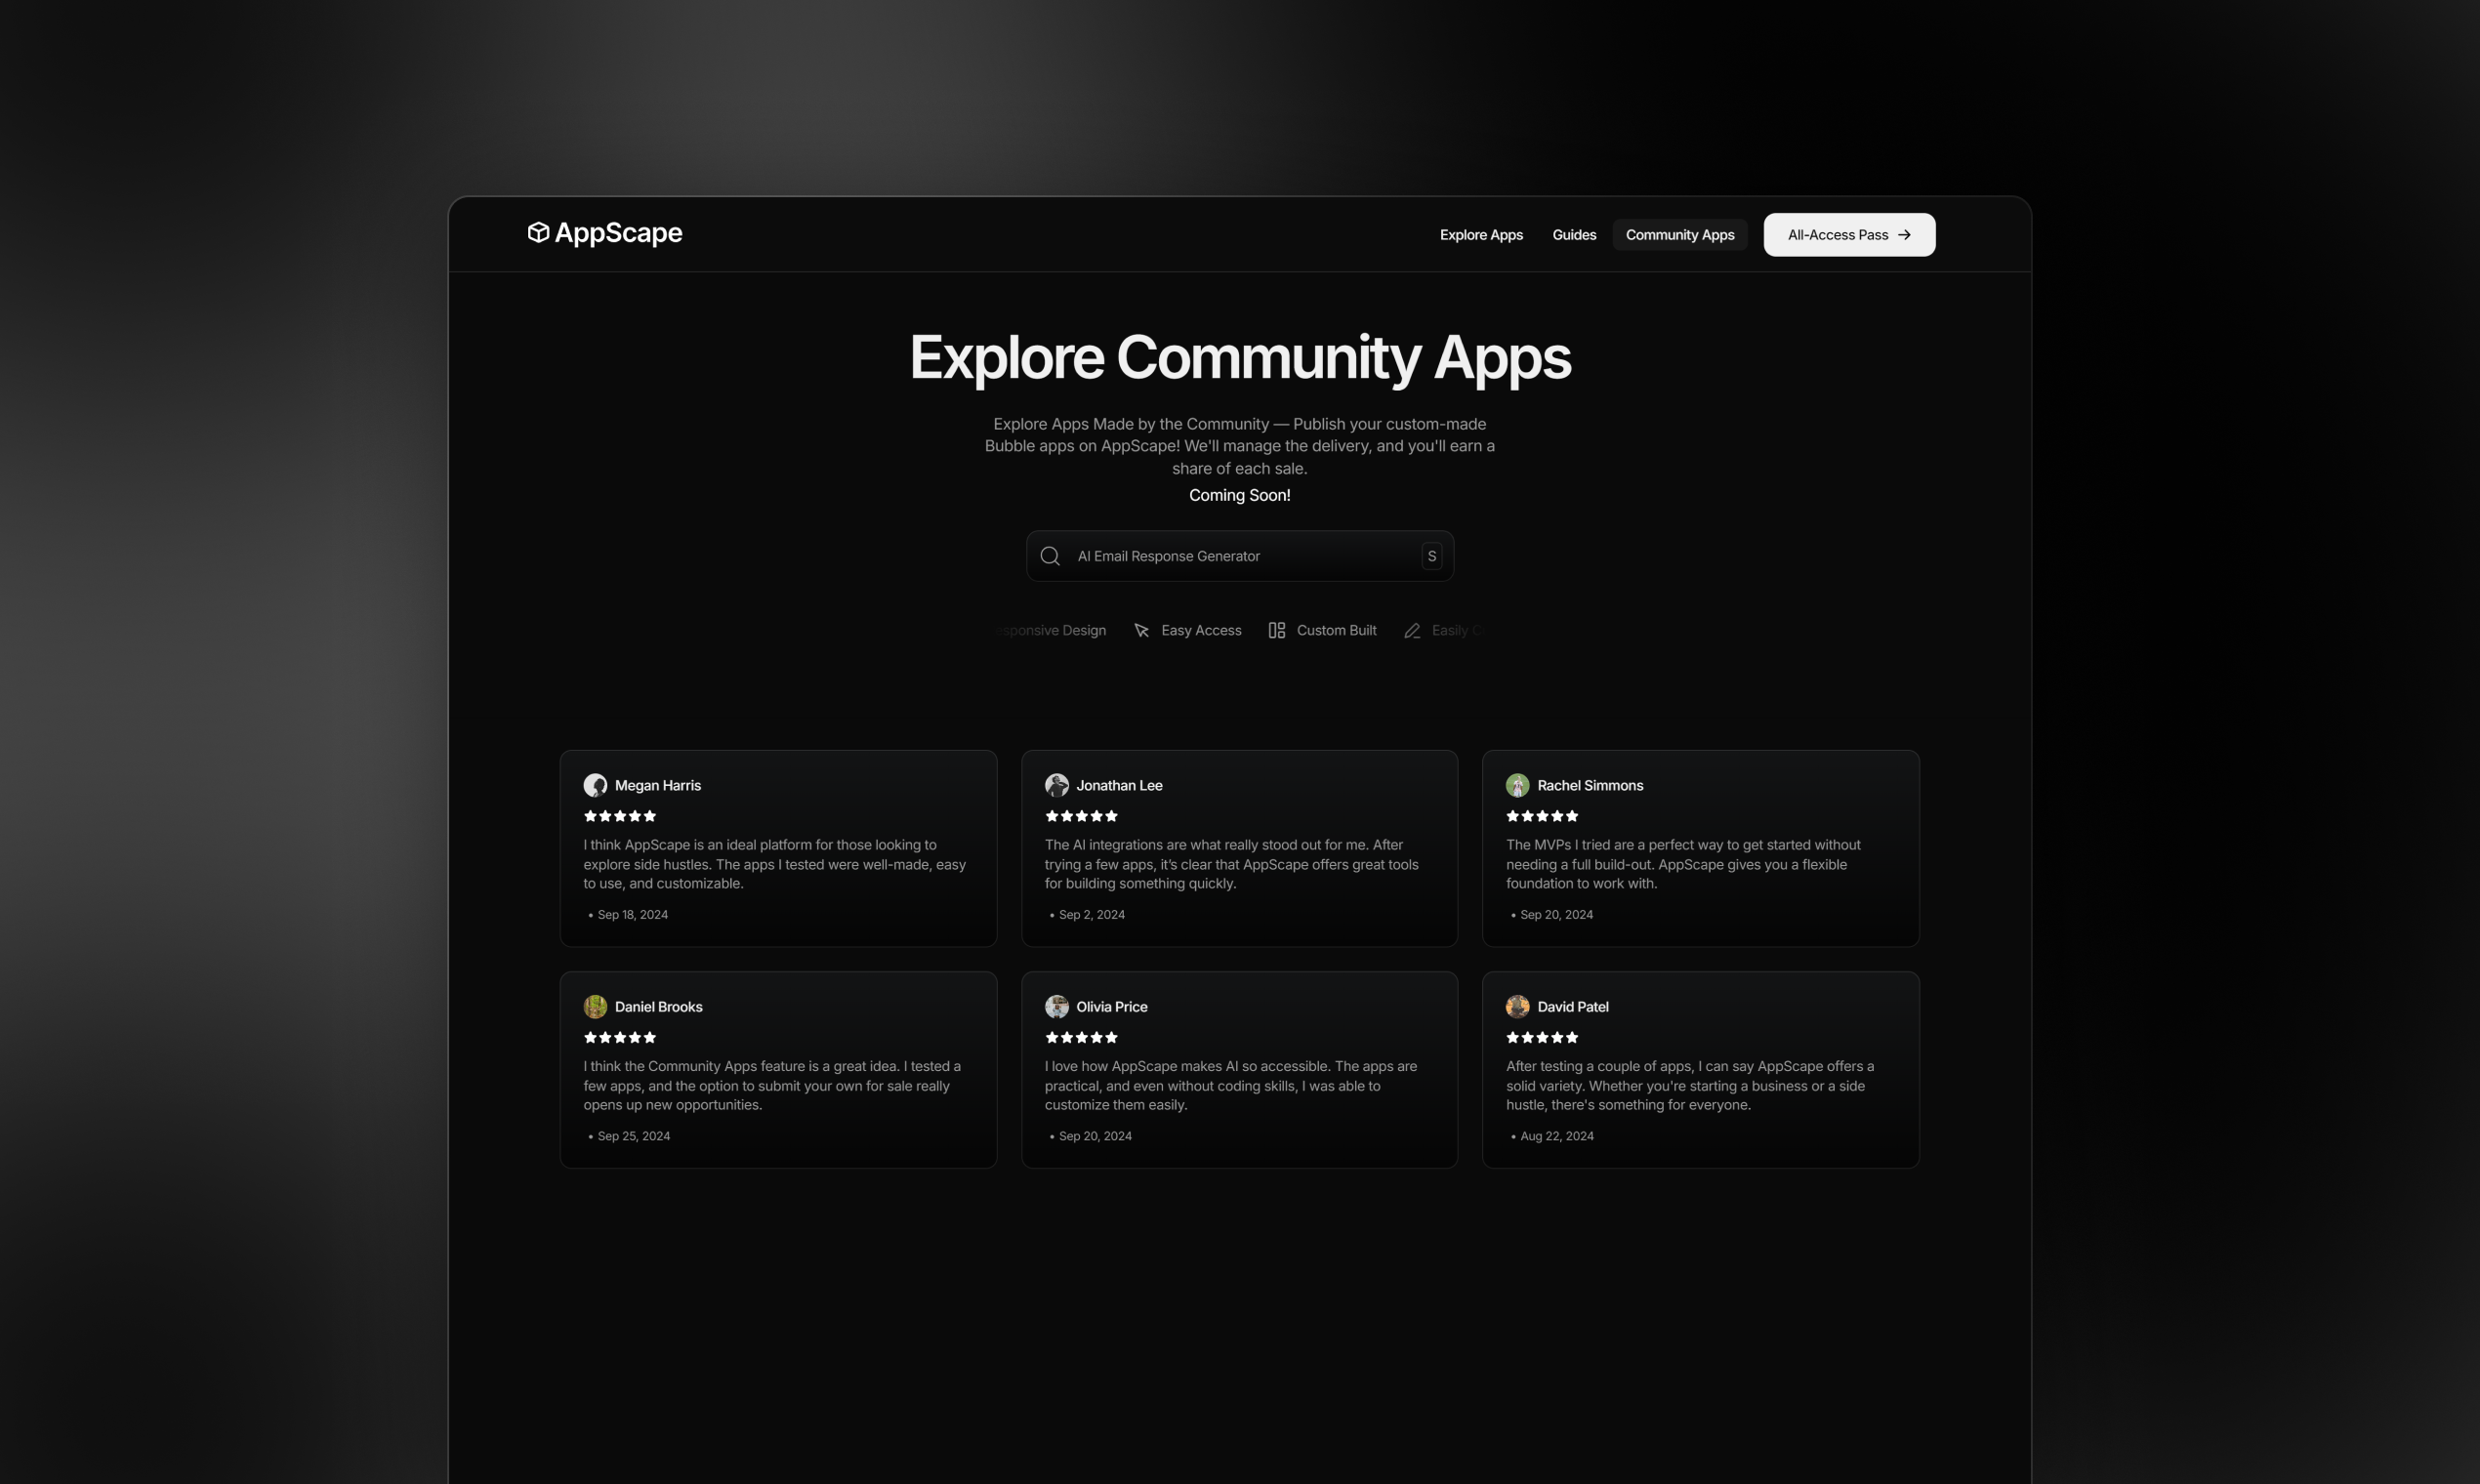Click the AppScape brand name link
Viewport: 2480px width, 1484px height.
pyautogui.click(x=618, y=233)
